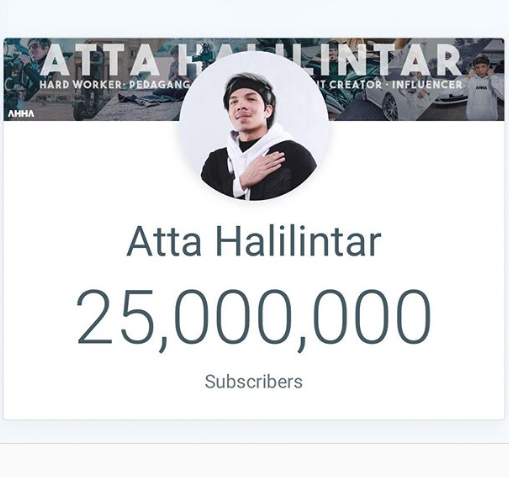Click the large letters NTAR in banner title
This screenshot has width=509, height=478.
(x=402, y=61)
